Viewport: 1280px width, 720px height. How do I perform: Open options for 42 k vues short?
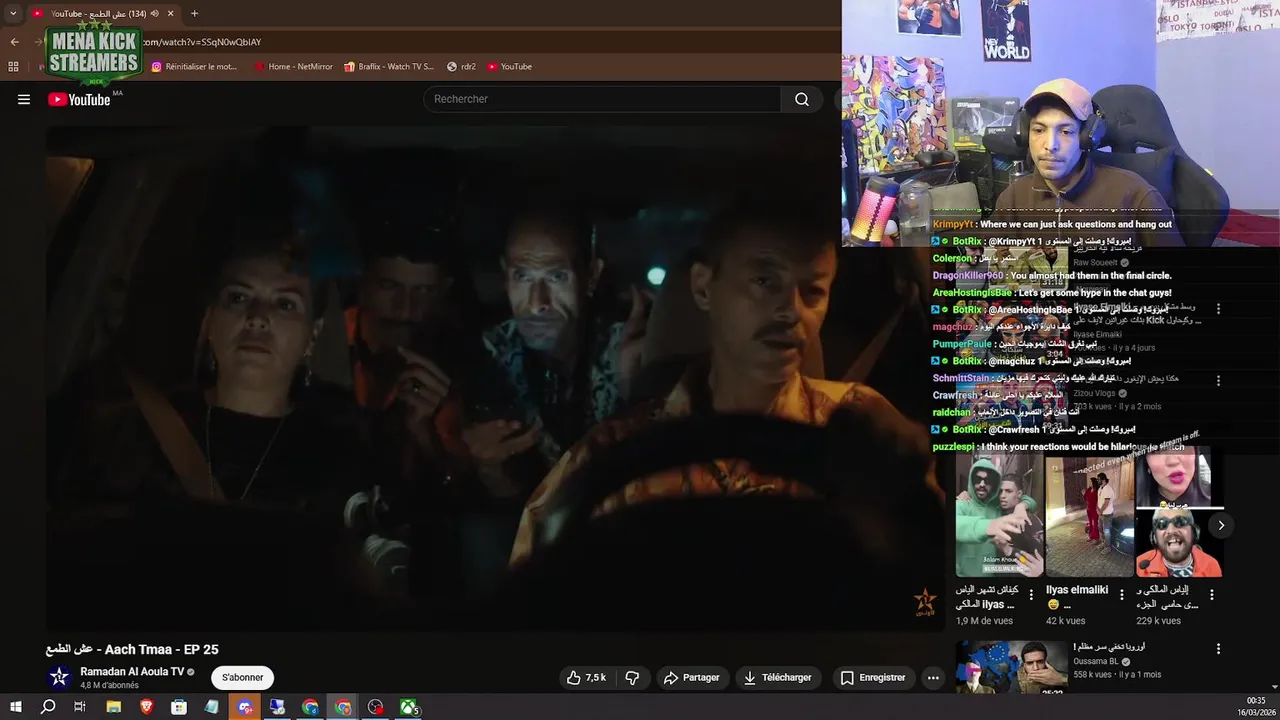click(1122, 594)
